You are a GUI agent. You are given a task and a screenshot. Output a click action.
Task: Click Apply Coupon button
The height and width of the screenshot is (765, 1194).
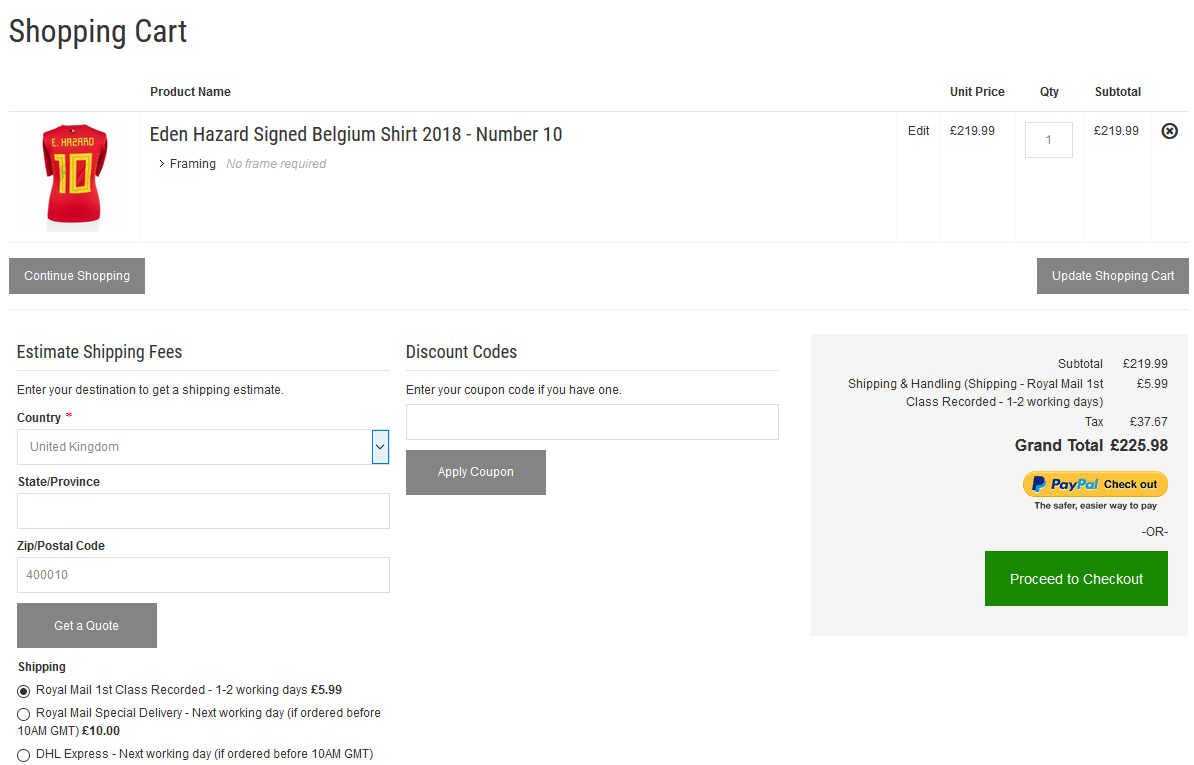[476, 472]
